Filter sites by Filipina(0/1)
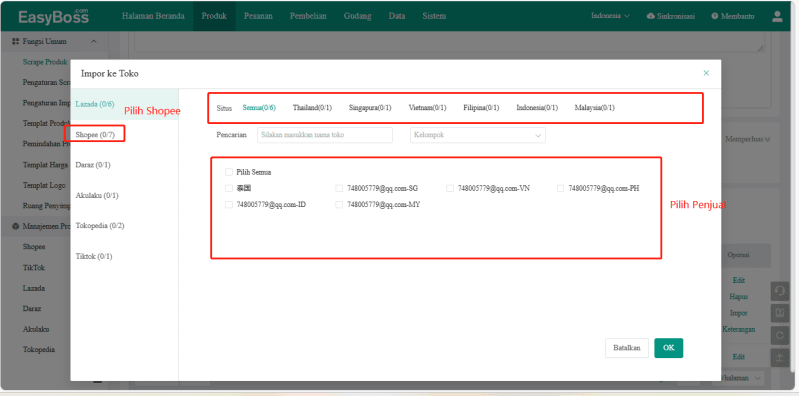Viewport: 799px width, 397px height. point(481,108)
